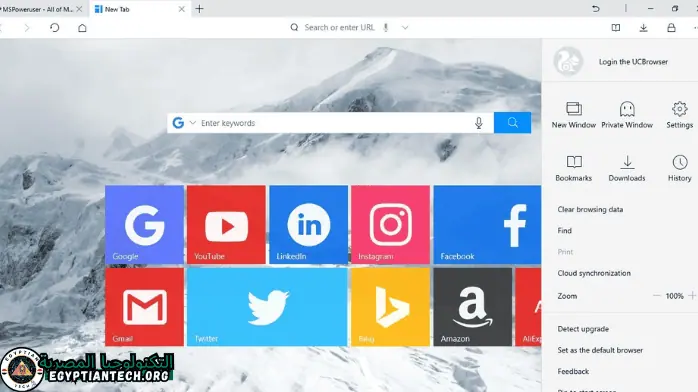Decrease zoom with the minus button

(x=657, y=295)
